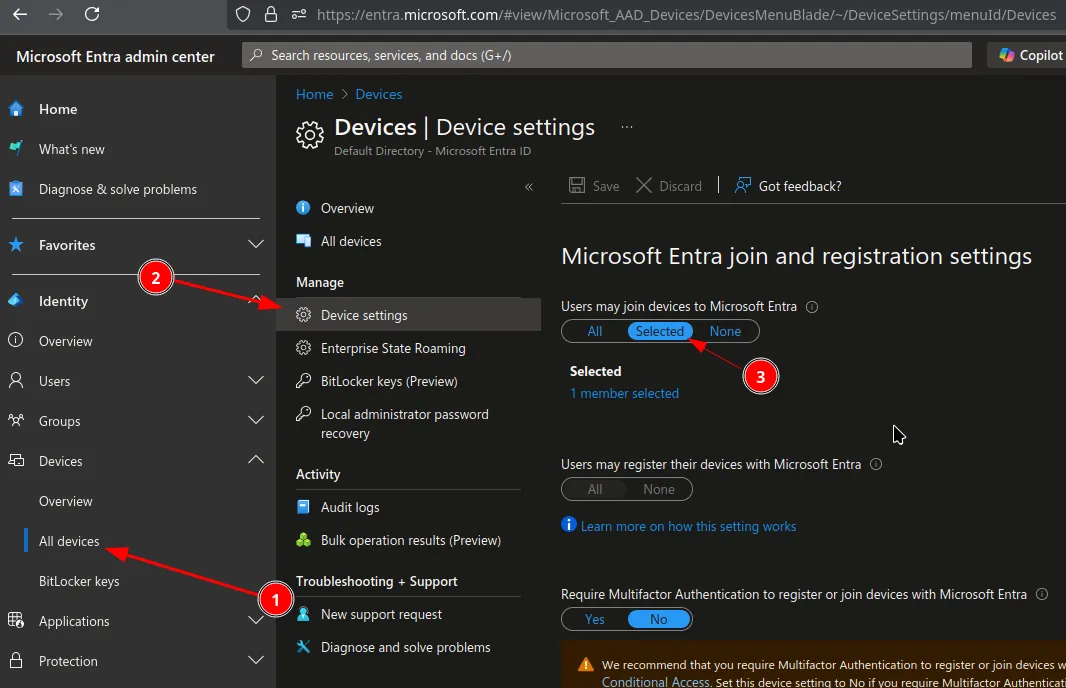Click the Protection lock icon

pyautogui.click(x=16, y=660)
